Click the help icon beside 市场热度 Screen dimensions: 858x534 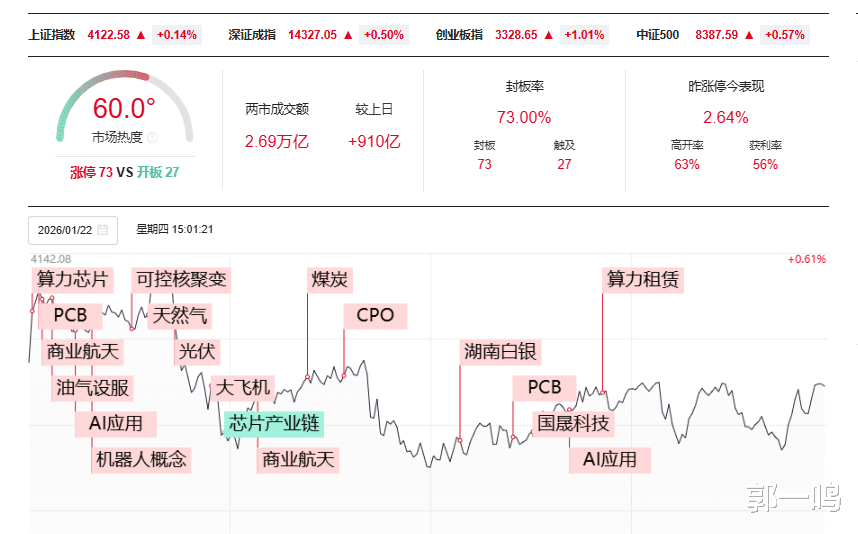coord(153,137)
